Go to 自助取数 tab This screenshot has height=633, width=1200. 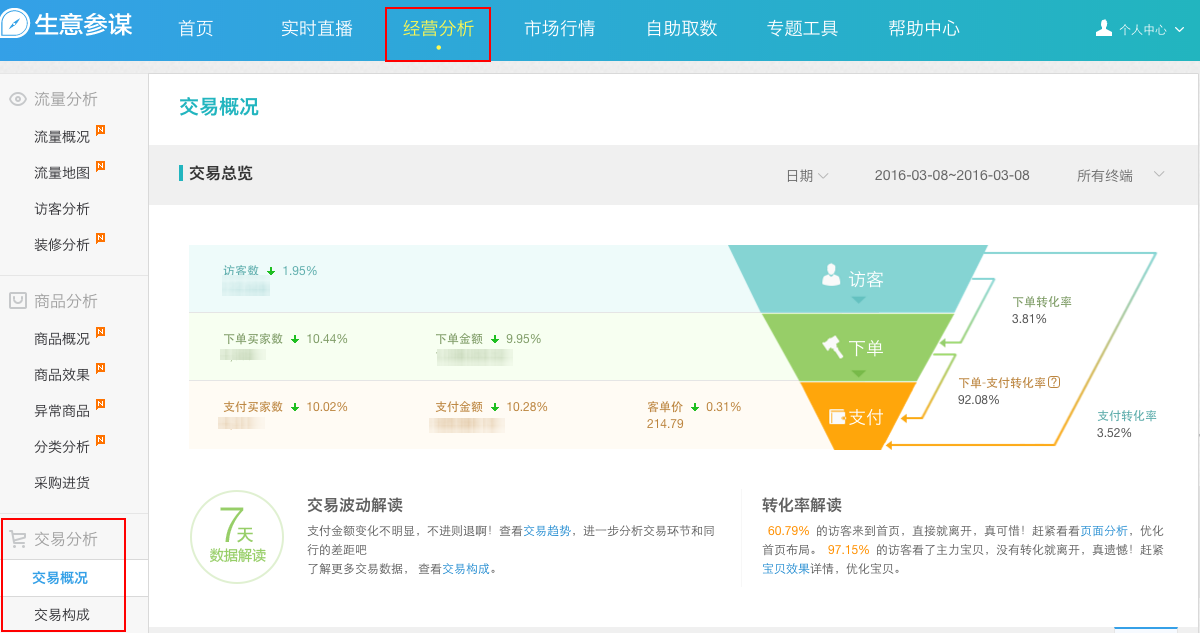682,29
